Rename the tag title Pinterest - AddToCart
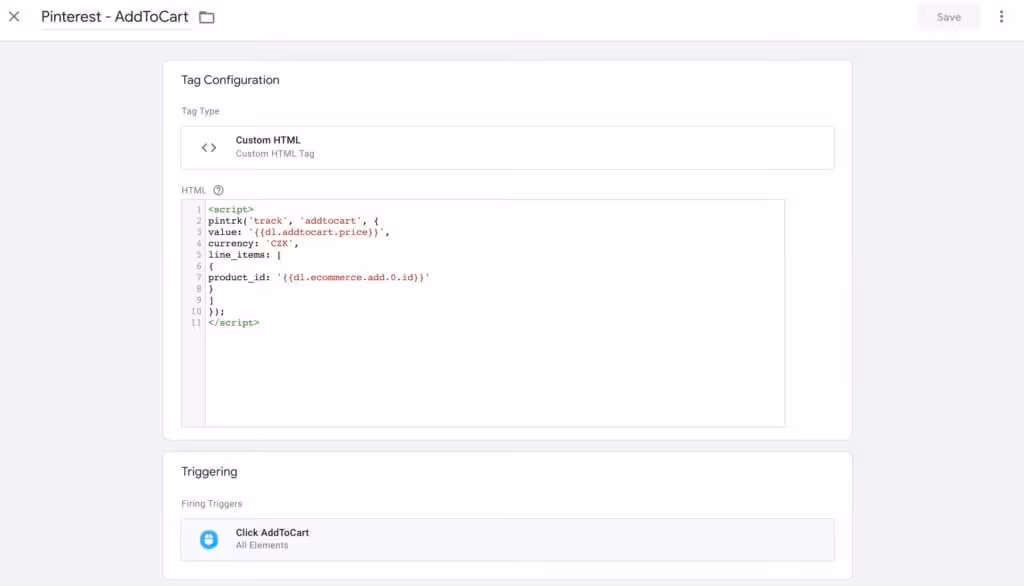 coord(114,17)
